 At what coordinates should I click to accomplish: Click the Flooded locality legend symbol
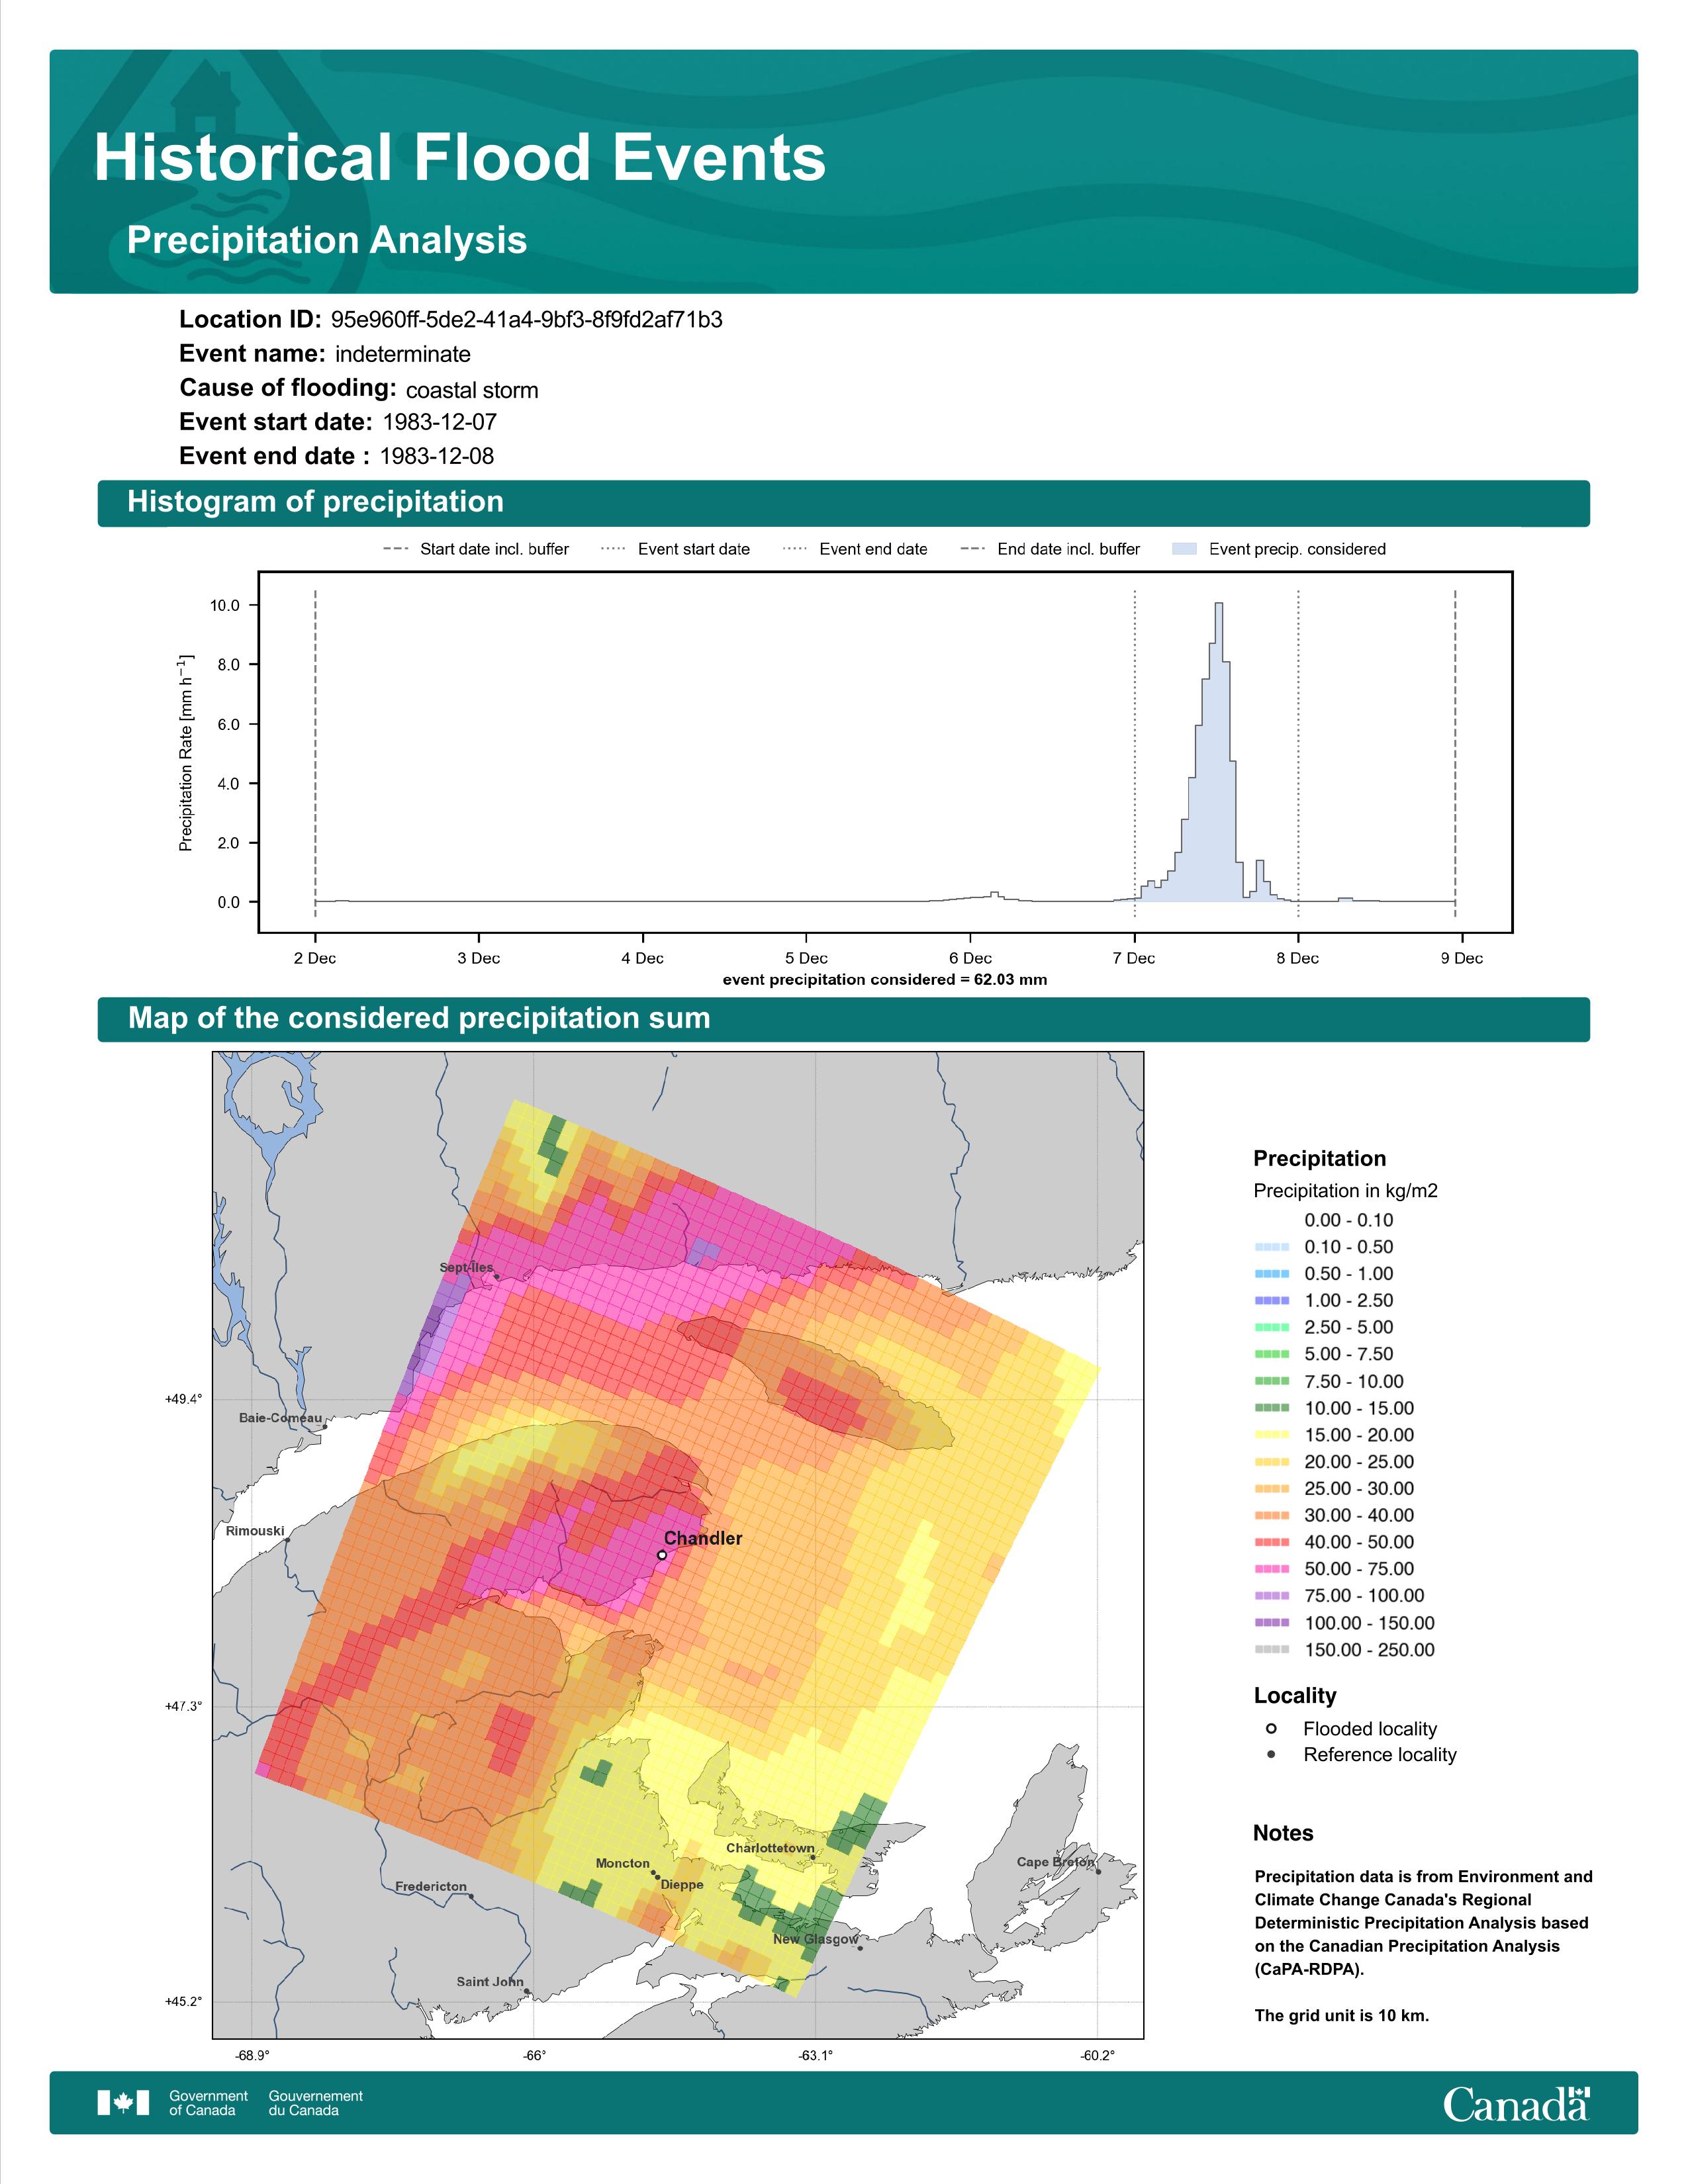[1271, 1728]
